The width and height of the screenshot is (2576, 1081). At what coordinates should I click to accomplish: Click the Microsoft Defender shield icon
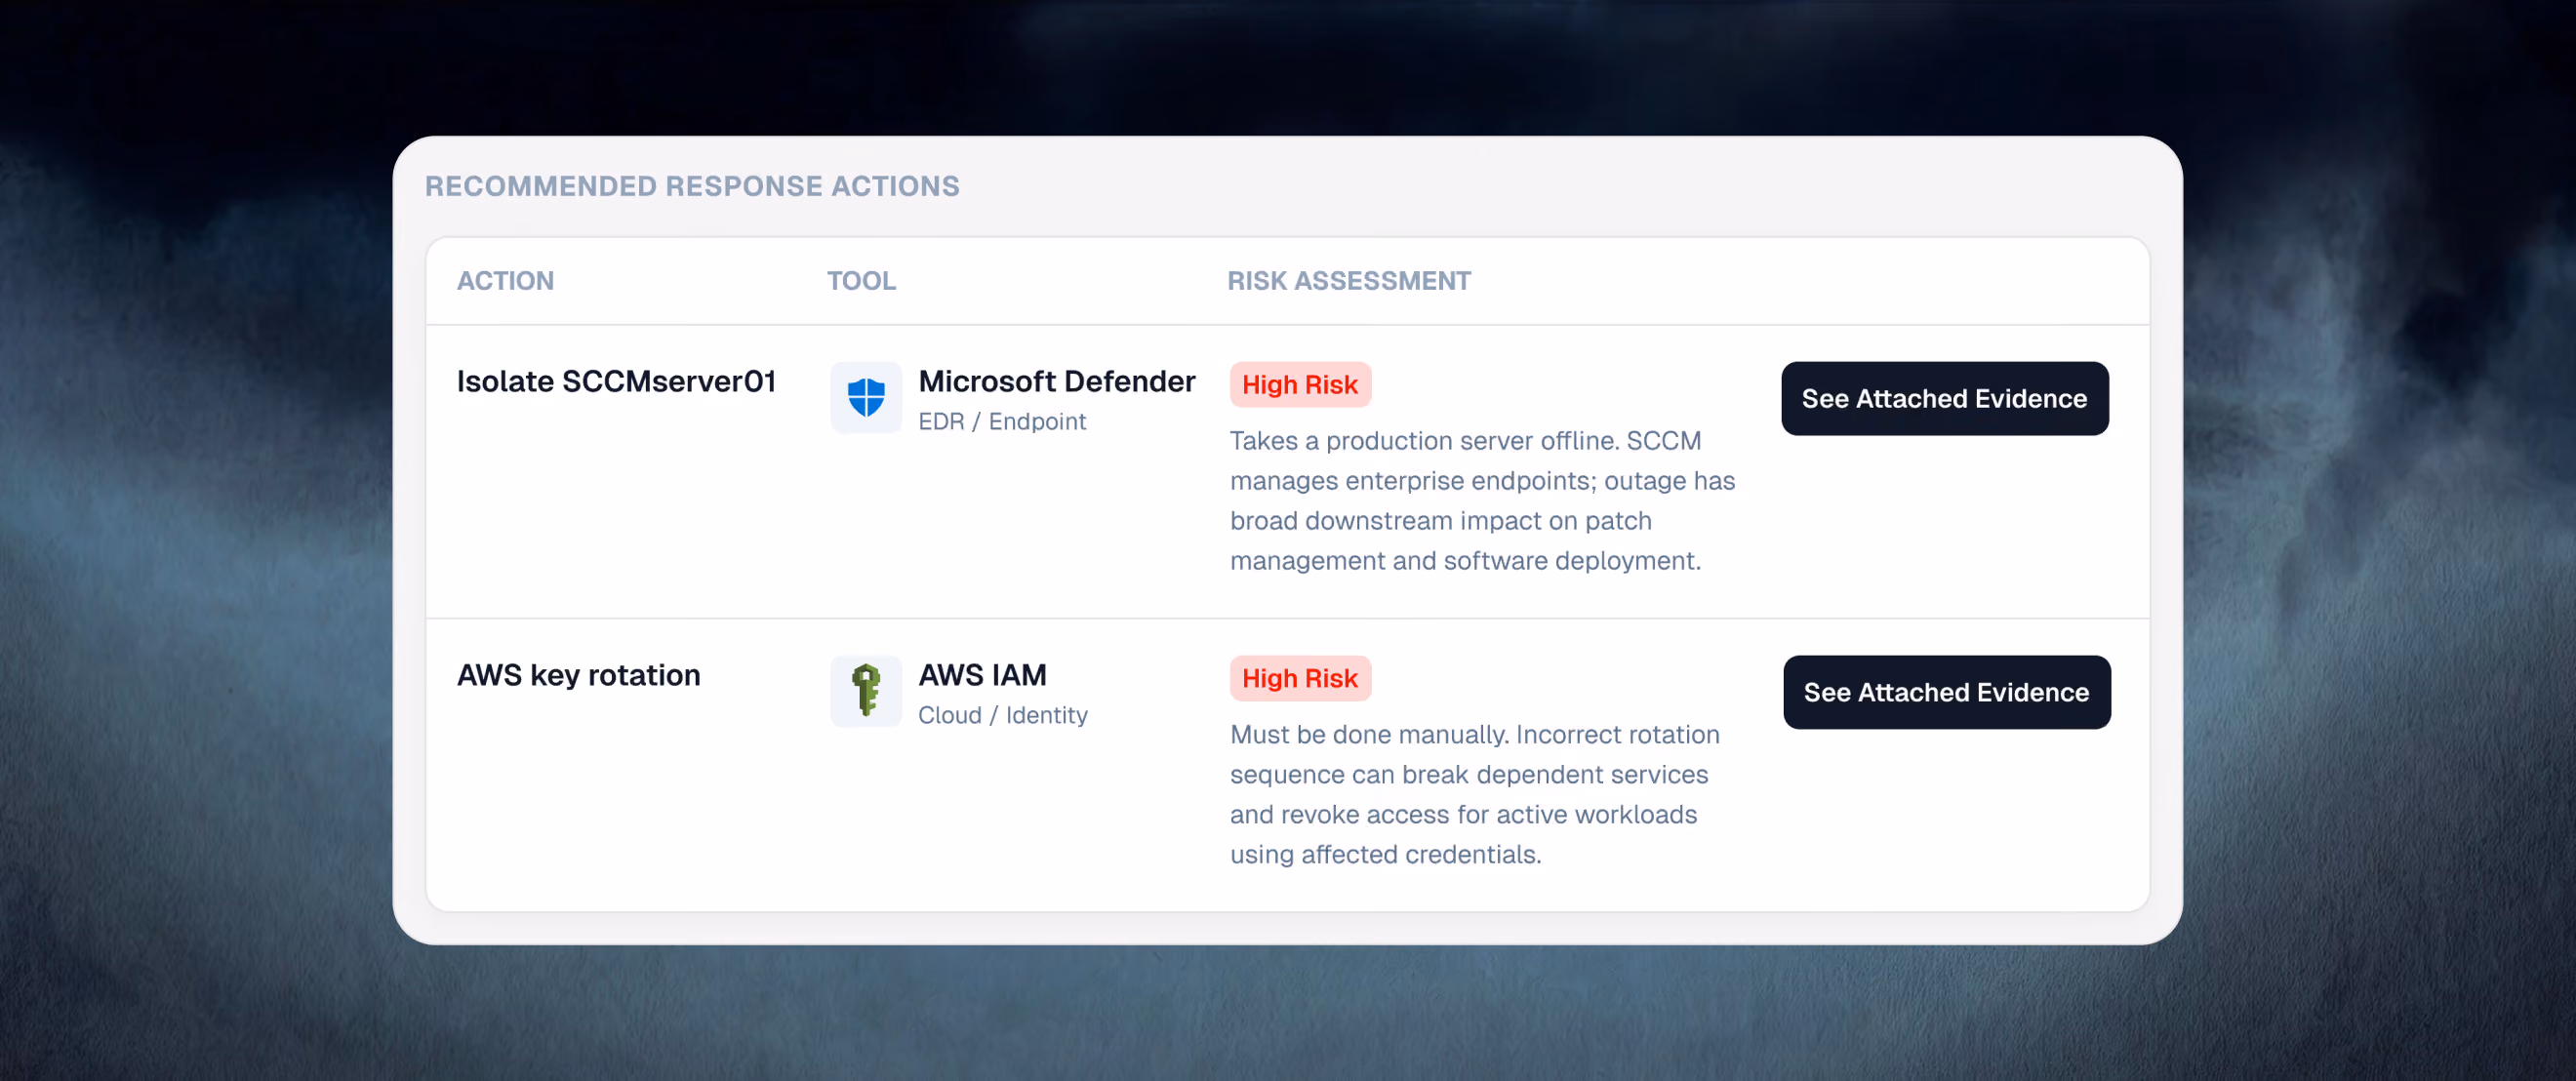[x=866, y=398]
